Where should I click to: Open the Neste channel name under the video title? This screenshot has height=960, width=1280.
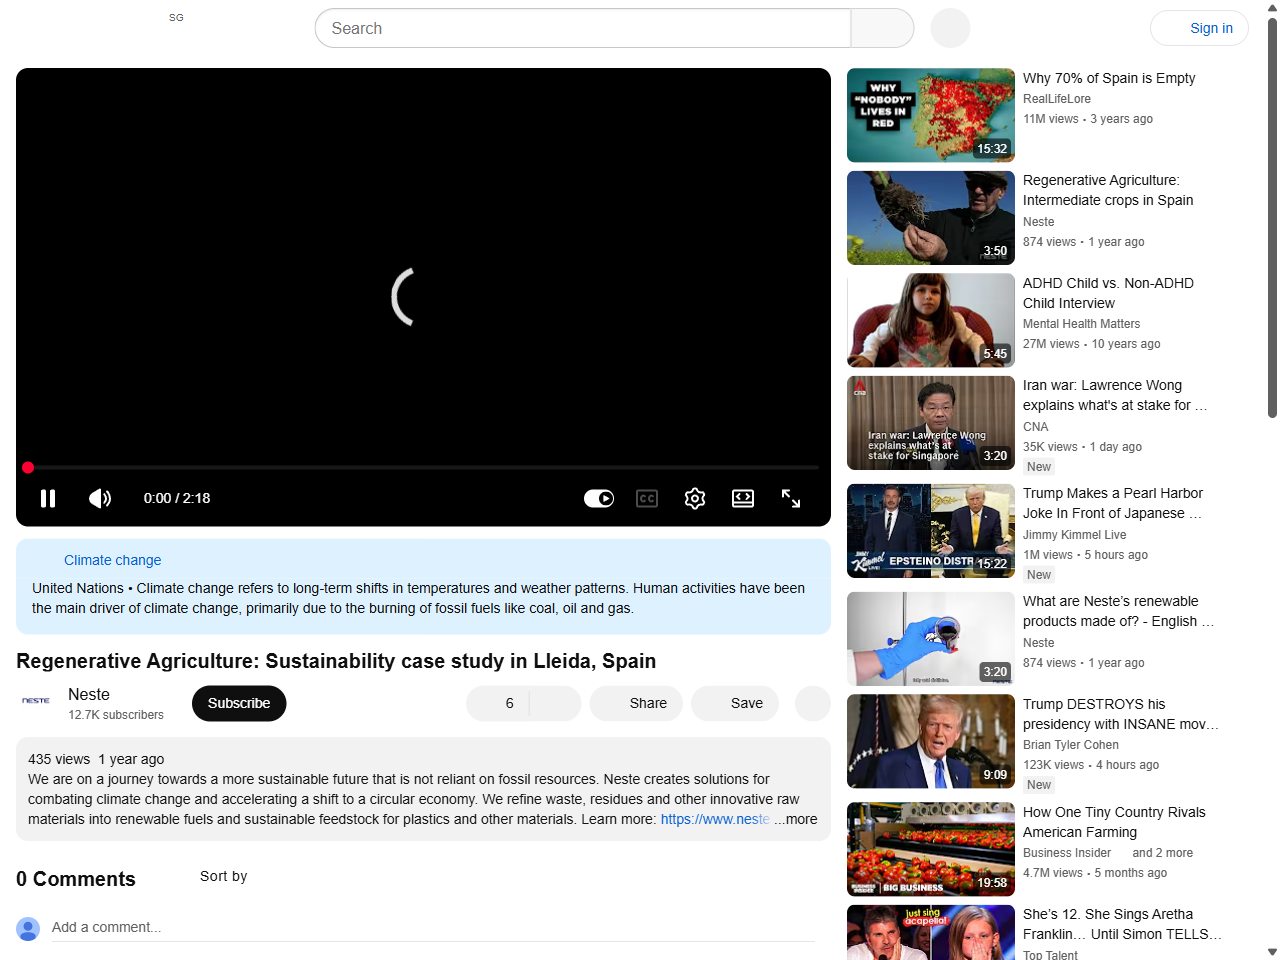click(89, 694)
